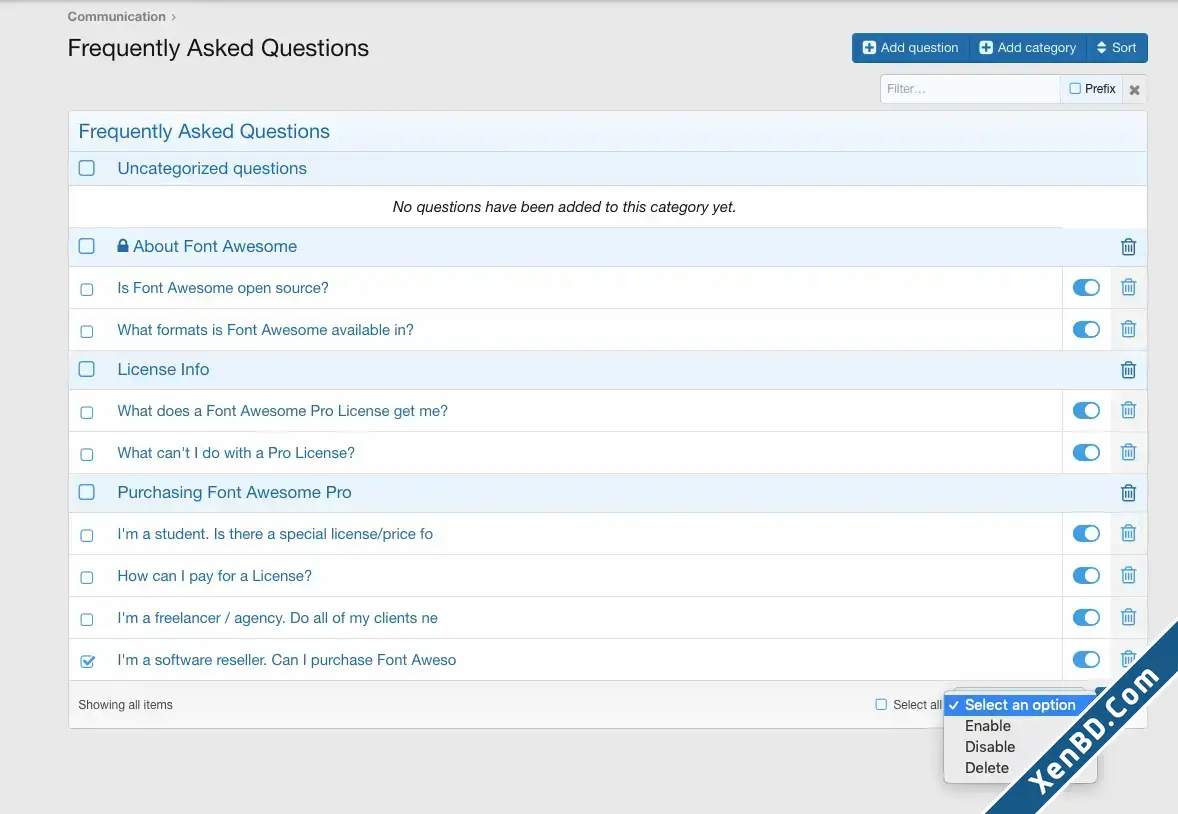Uncheck the 'I'm a software reseller' checkbox
The height and width of the screenshot is (814, 1178).
click(x=87, y=661)
